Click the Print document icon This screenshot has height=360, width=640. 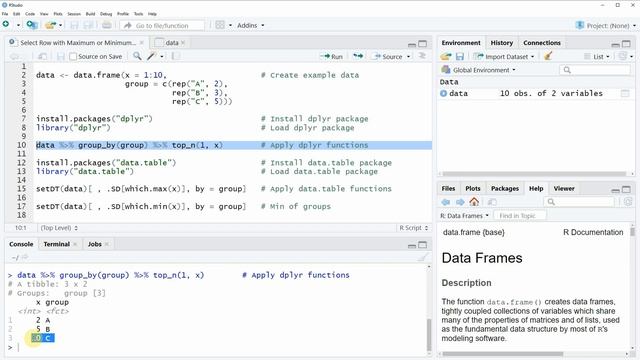click(x=107, y=25)
